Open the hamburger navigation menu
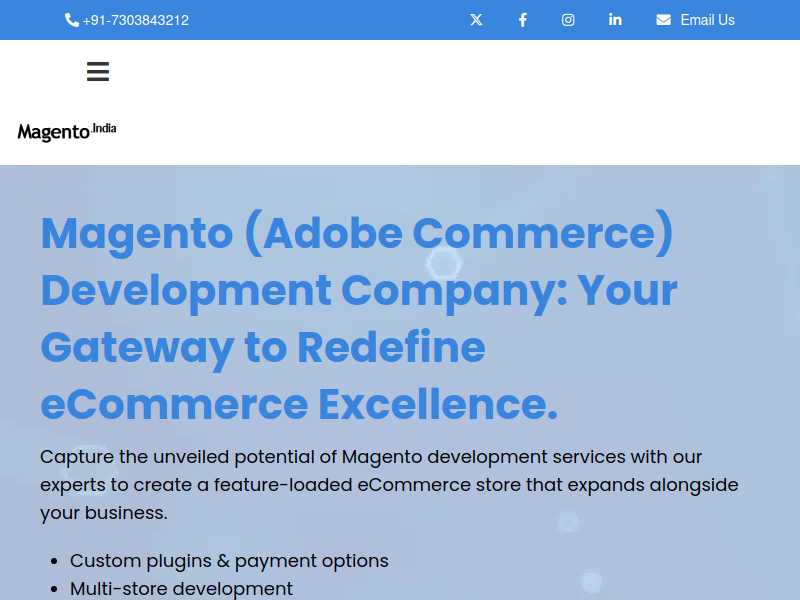 (97, 71)
